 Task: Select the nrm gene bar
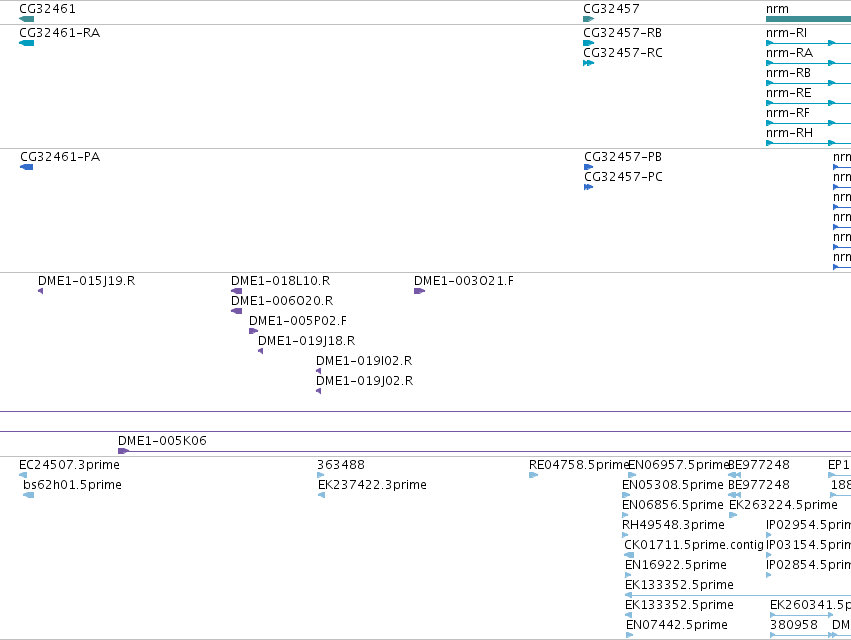pos(808,19)
